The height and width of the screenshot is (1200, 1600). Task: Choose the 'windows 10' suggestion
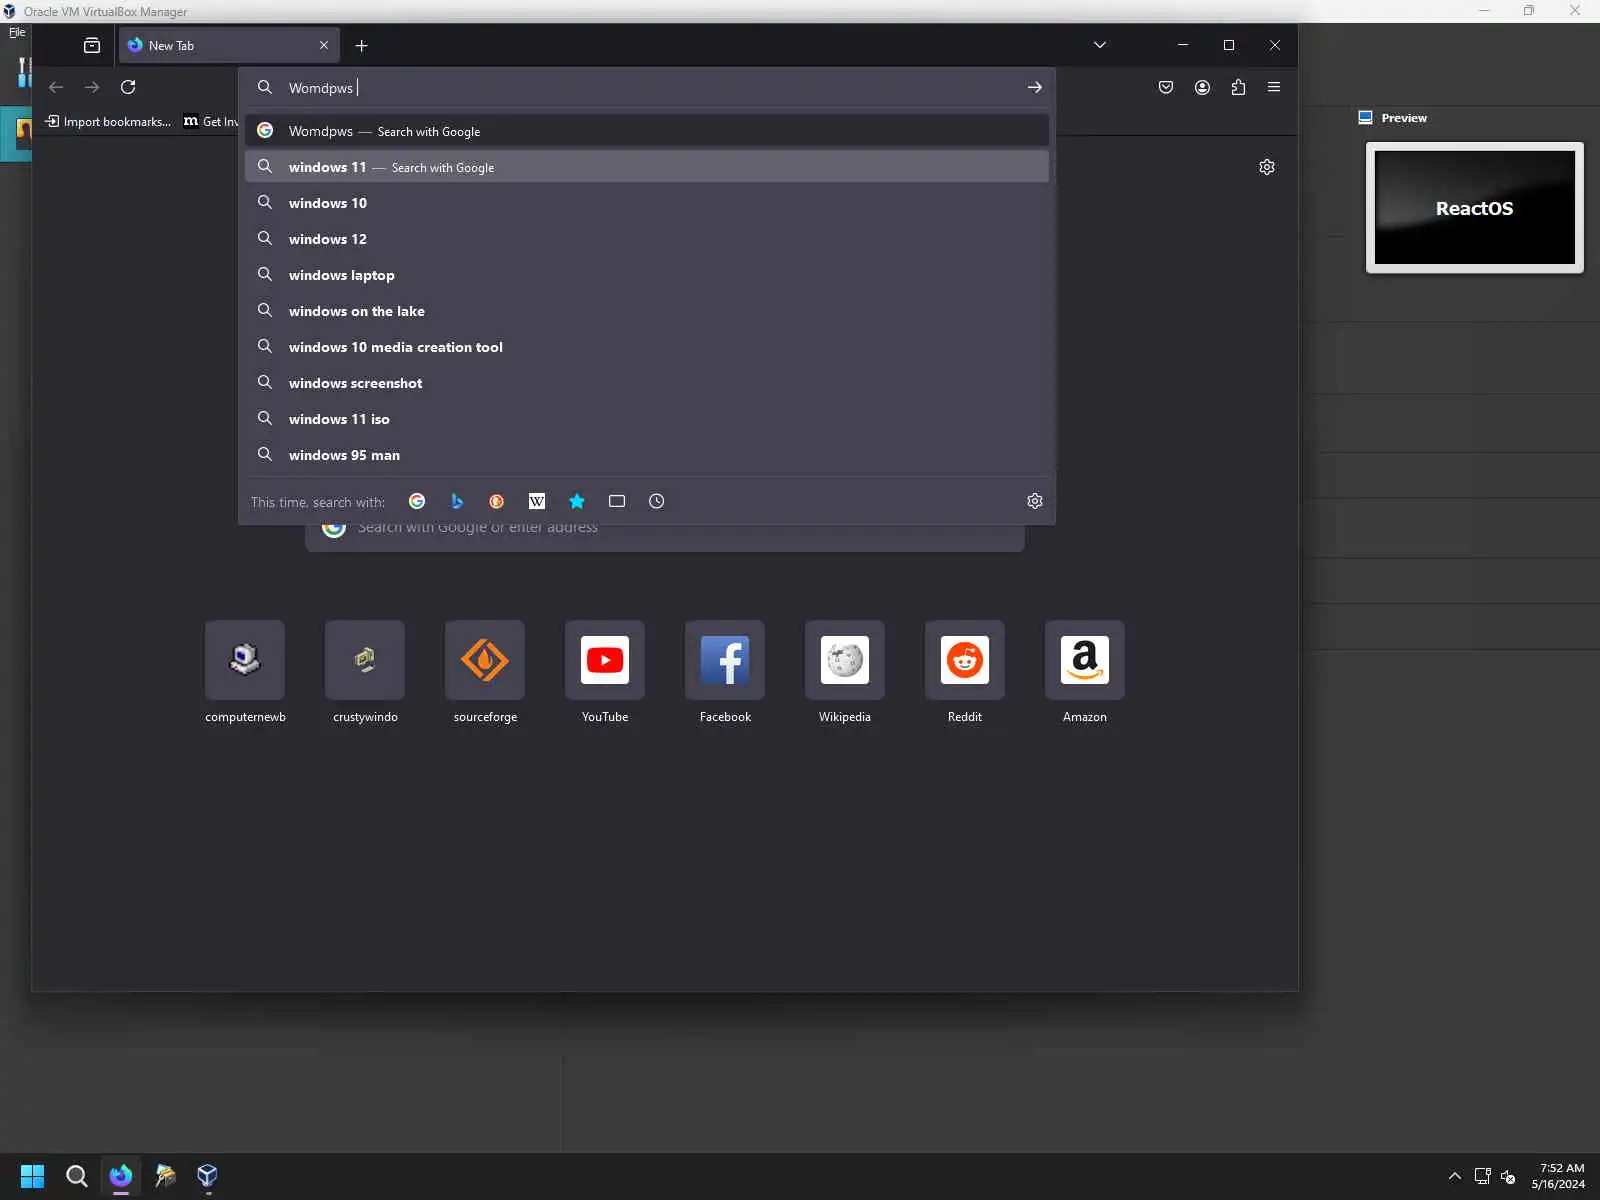647,203
